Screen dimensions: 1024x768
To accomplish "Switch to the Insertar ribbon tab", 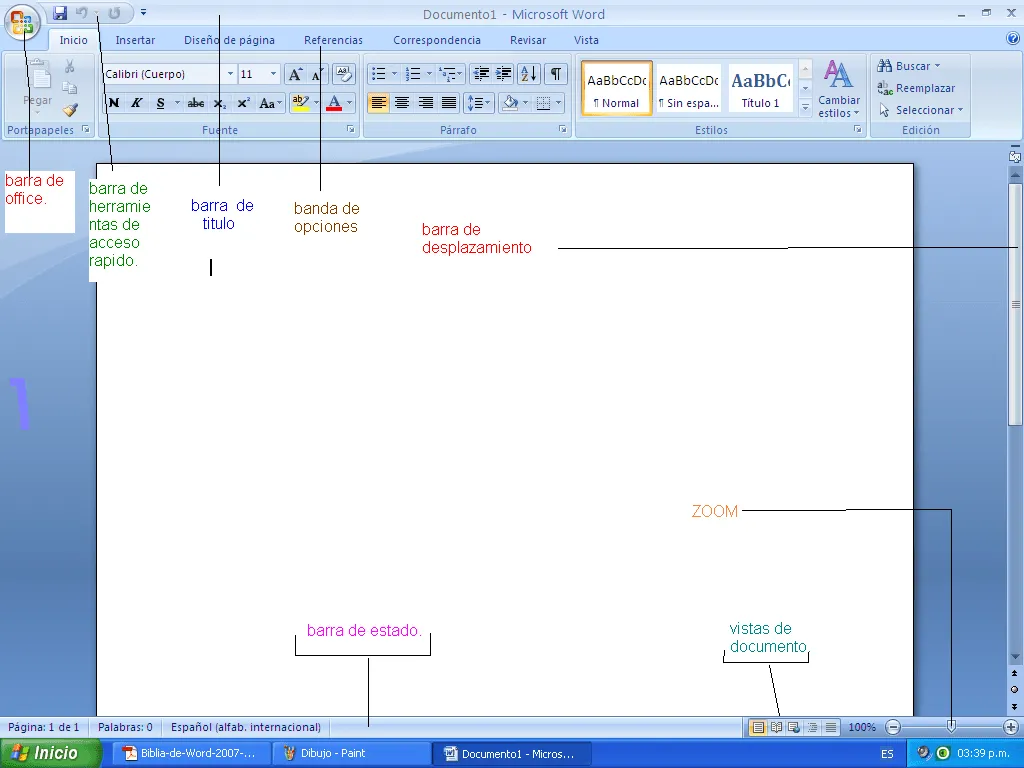I will click(x=135, y=40).
